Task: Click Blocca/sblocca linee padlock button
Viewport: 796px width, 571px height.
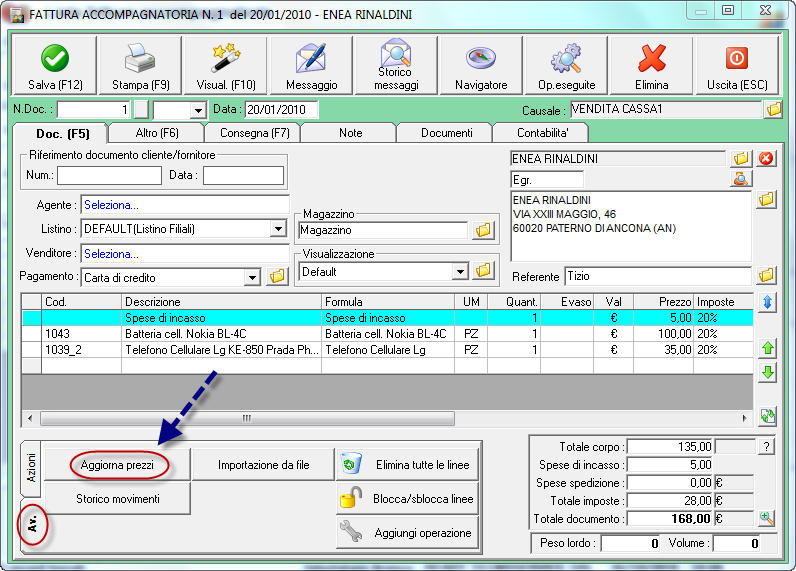Action: (406, 498)
